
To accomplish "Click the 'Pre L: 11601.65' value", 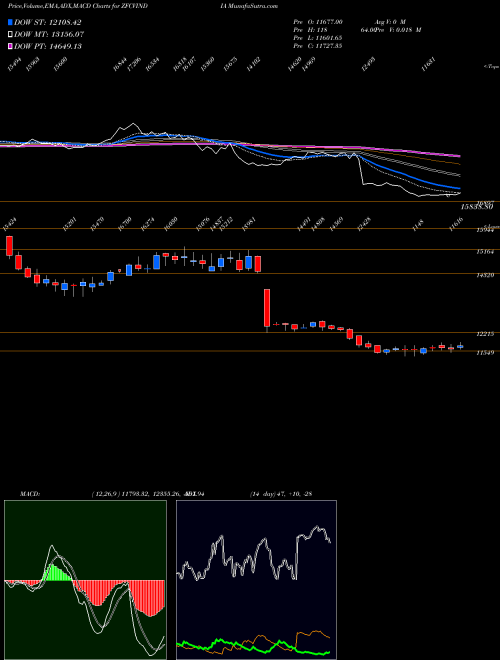I will 319,37.
